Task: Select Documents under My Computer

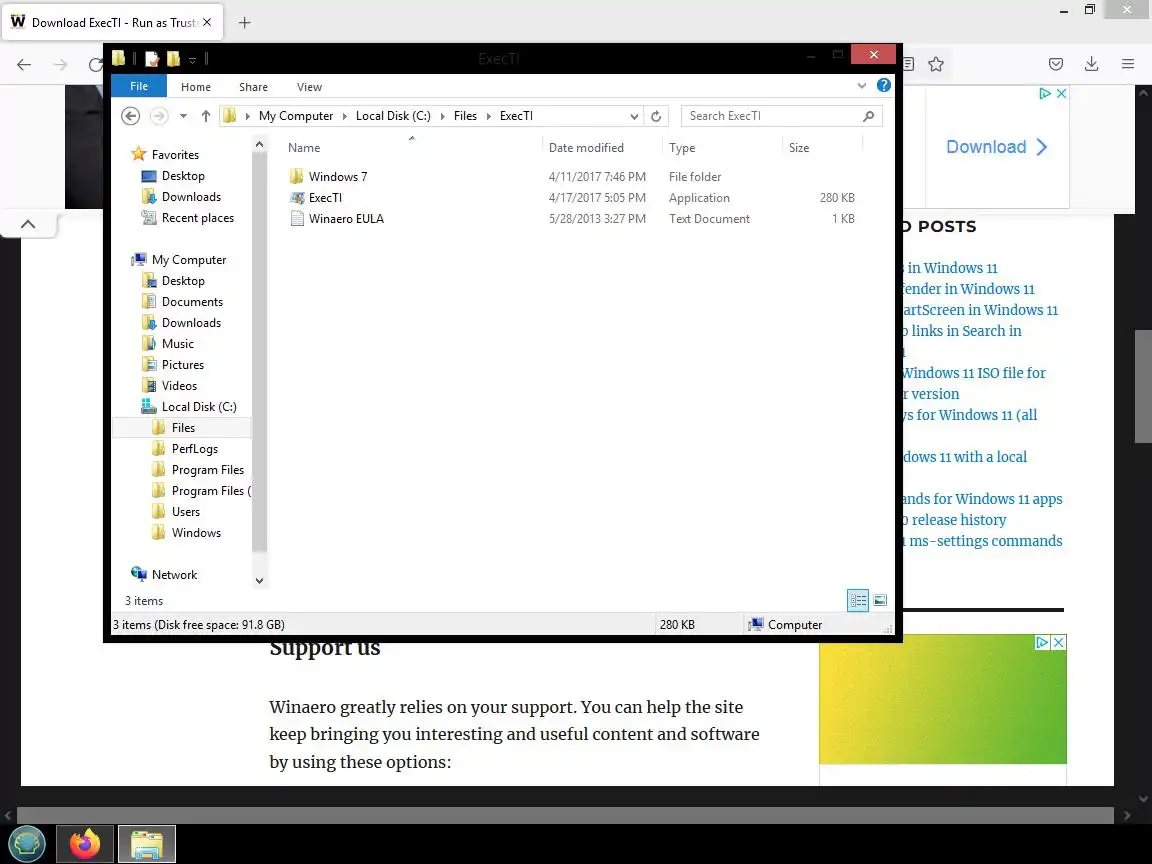Action: [x=192, y=301]
